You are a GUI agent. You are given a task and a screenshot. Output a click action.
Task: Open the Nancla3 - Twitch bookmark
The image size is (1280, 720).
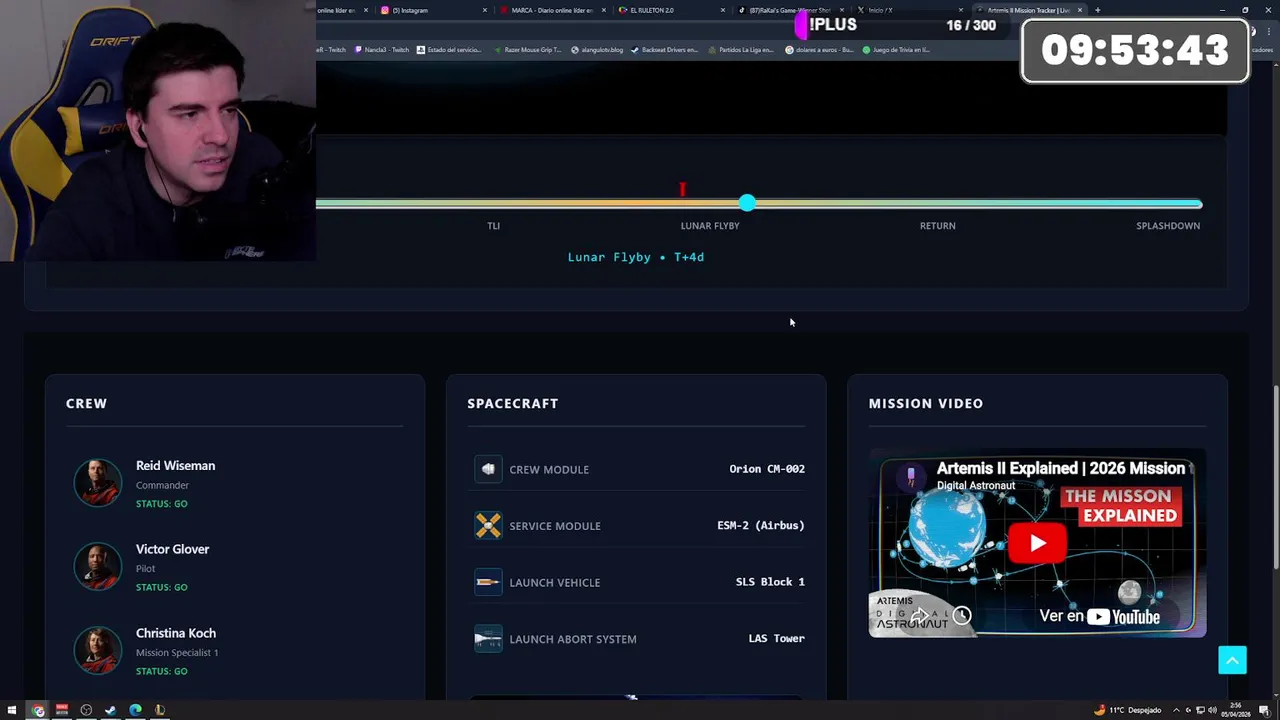click(x=382, y=49)
